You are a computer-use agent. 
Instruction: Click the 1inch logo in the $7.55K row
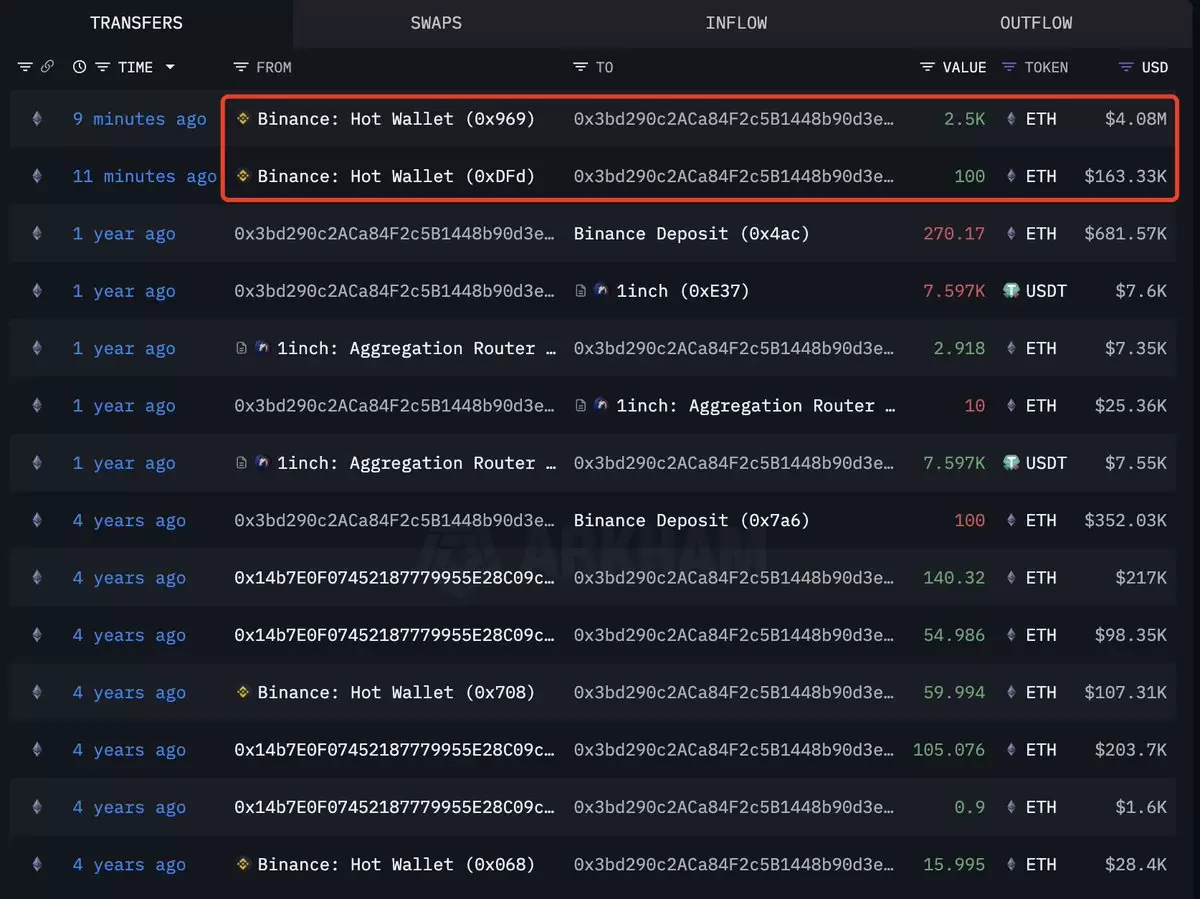[262, 463]
